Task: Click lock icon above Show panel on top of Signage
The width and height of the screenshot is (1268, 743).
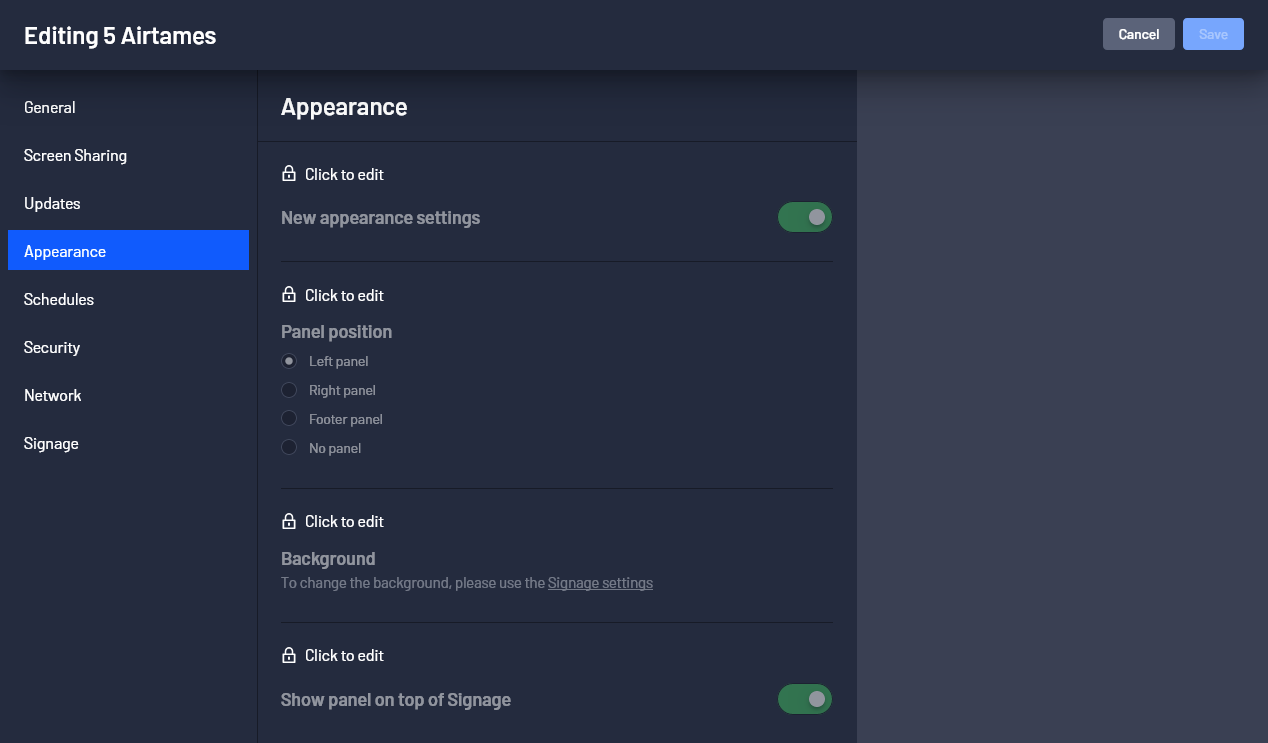Action: [x=289, y=655]
